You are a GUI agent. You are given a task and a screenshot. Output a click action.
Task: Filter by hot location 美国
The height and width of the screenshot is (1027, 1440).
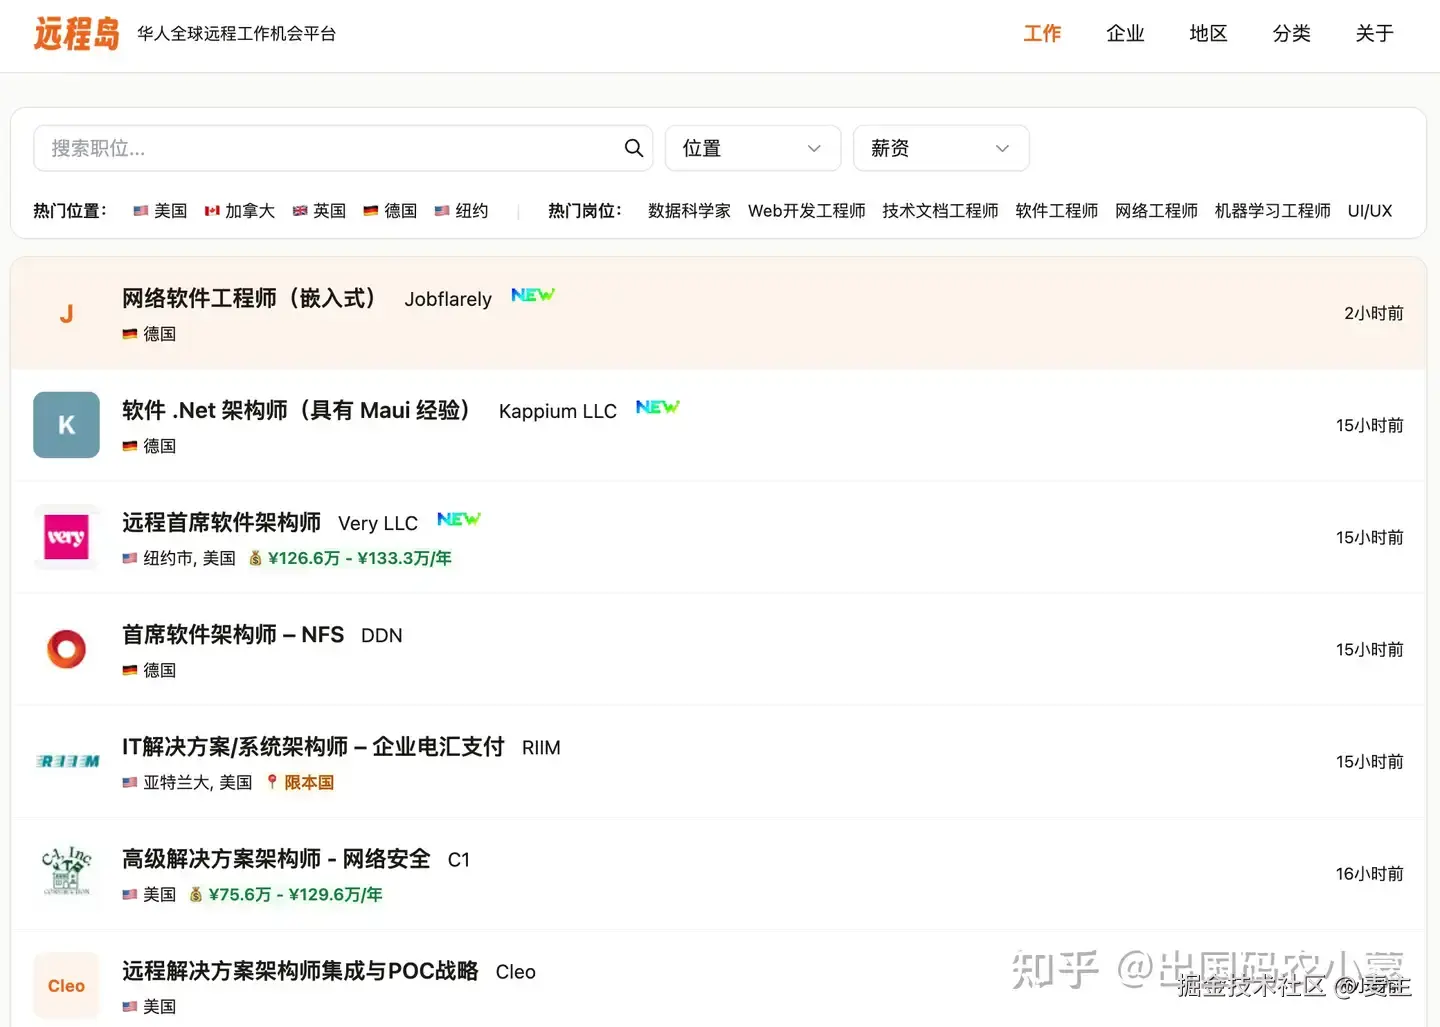point(160,211)
